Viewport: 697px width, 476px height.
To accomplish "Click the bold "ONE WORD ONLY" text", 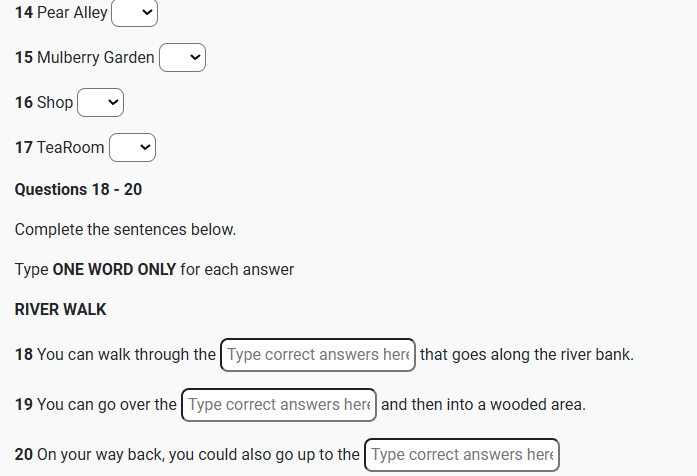I will [114, 270].
